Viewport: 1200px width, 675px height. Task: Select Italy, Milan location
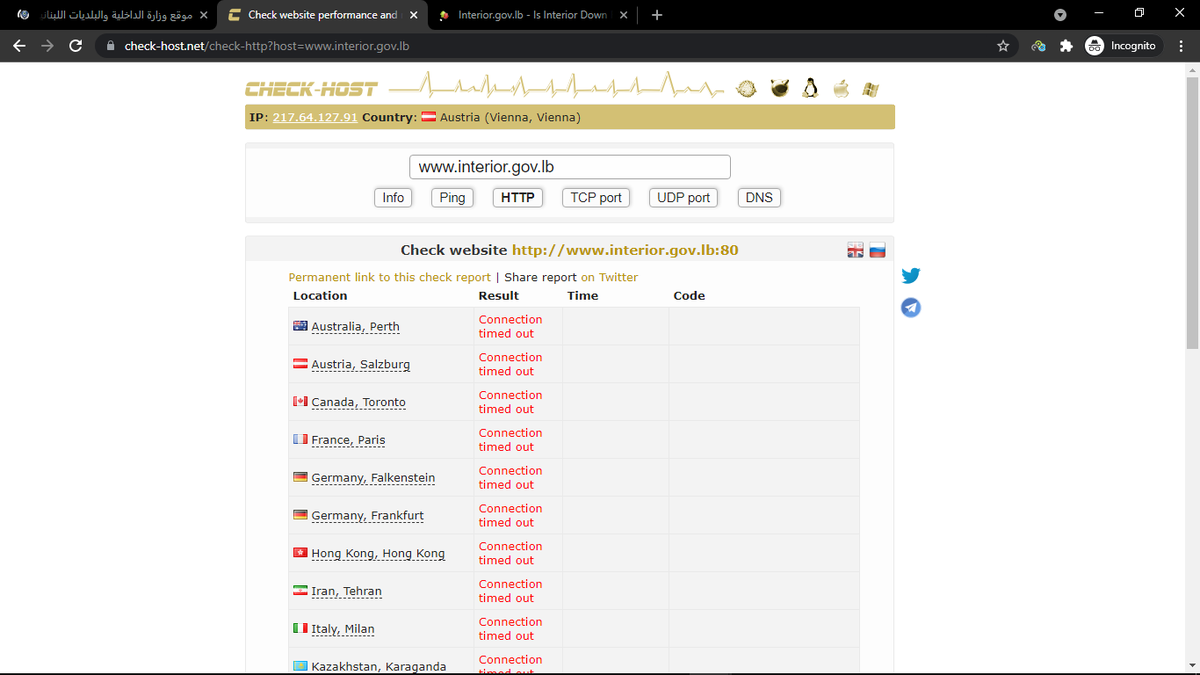point(343,630)
